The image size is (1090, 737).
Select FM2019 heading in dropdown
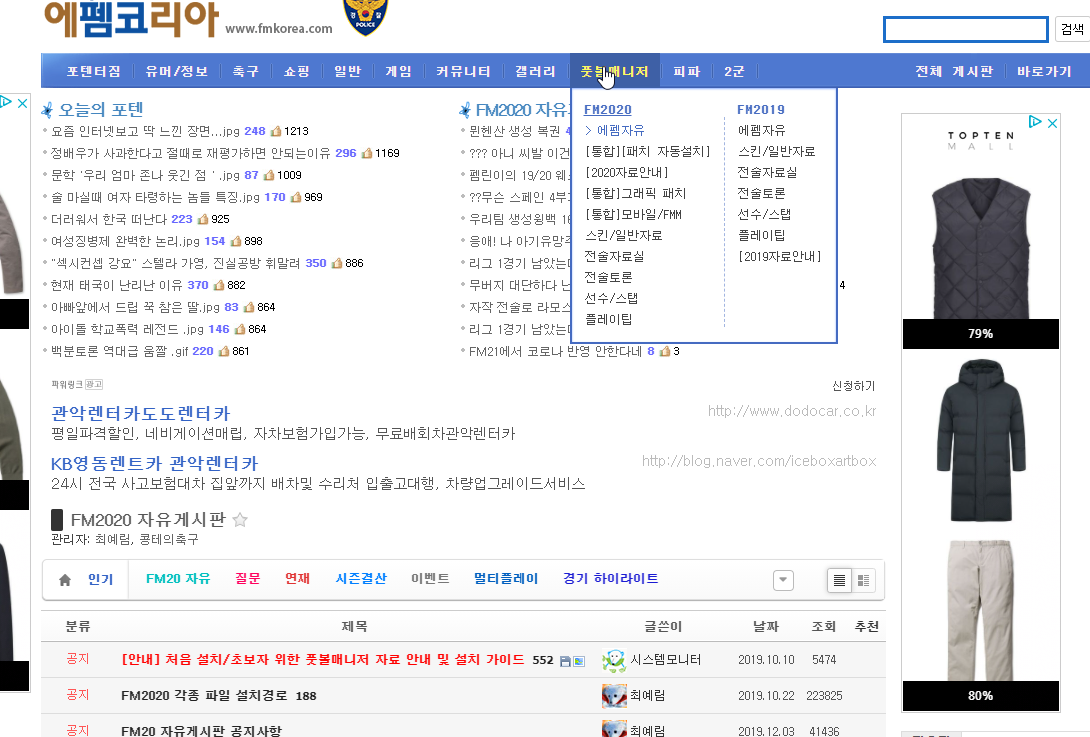pos(760,110)
